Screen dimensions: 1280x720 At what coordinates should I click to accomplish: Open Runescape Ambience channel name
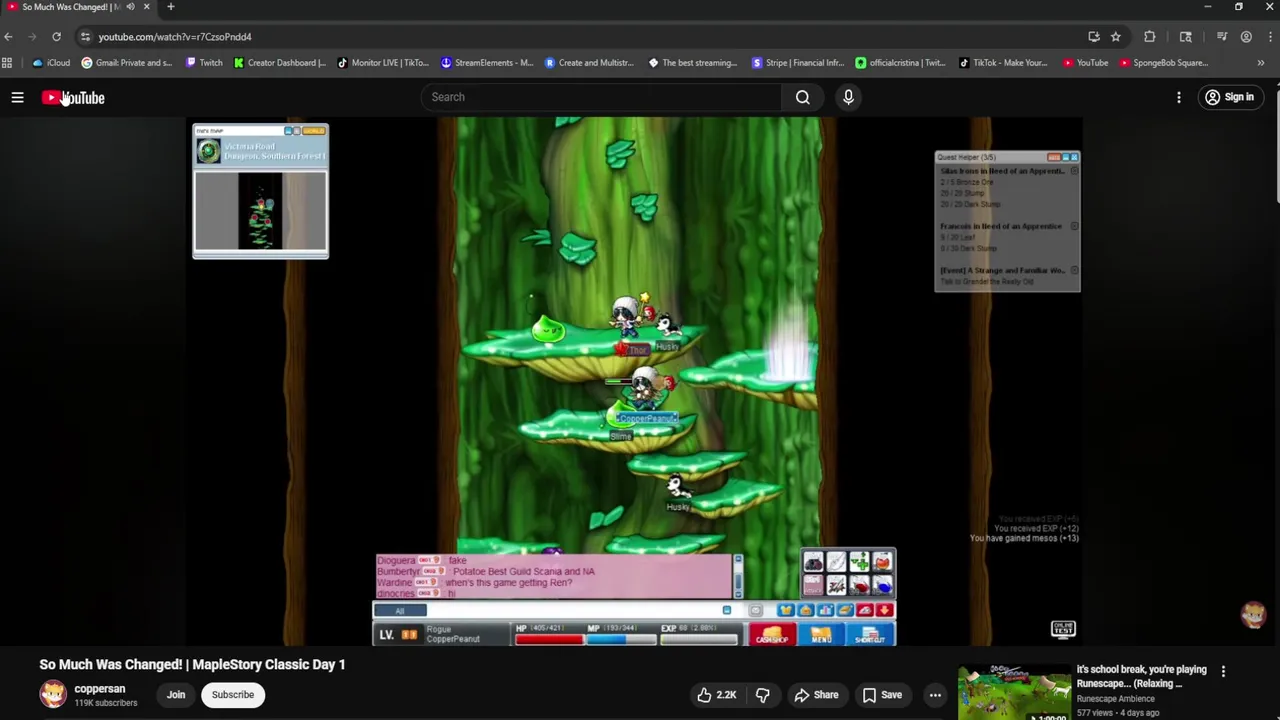pyautogui.click(x=1116, y=699)
